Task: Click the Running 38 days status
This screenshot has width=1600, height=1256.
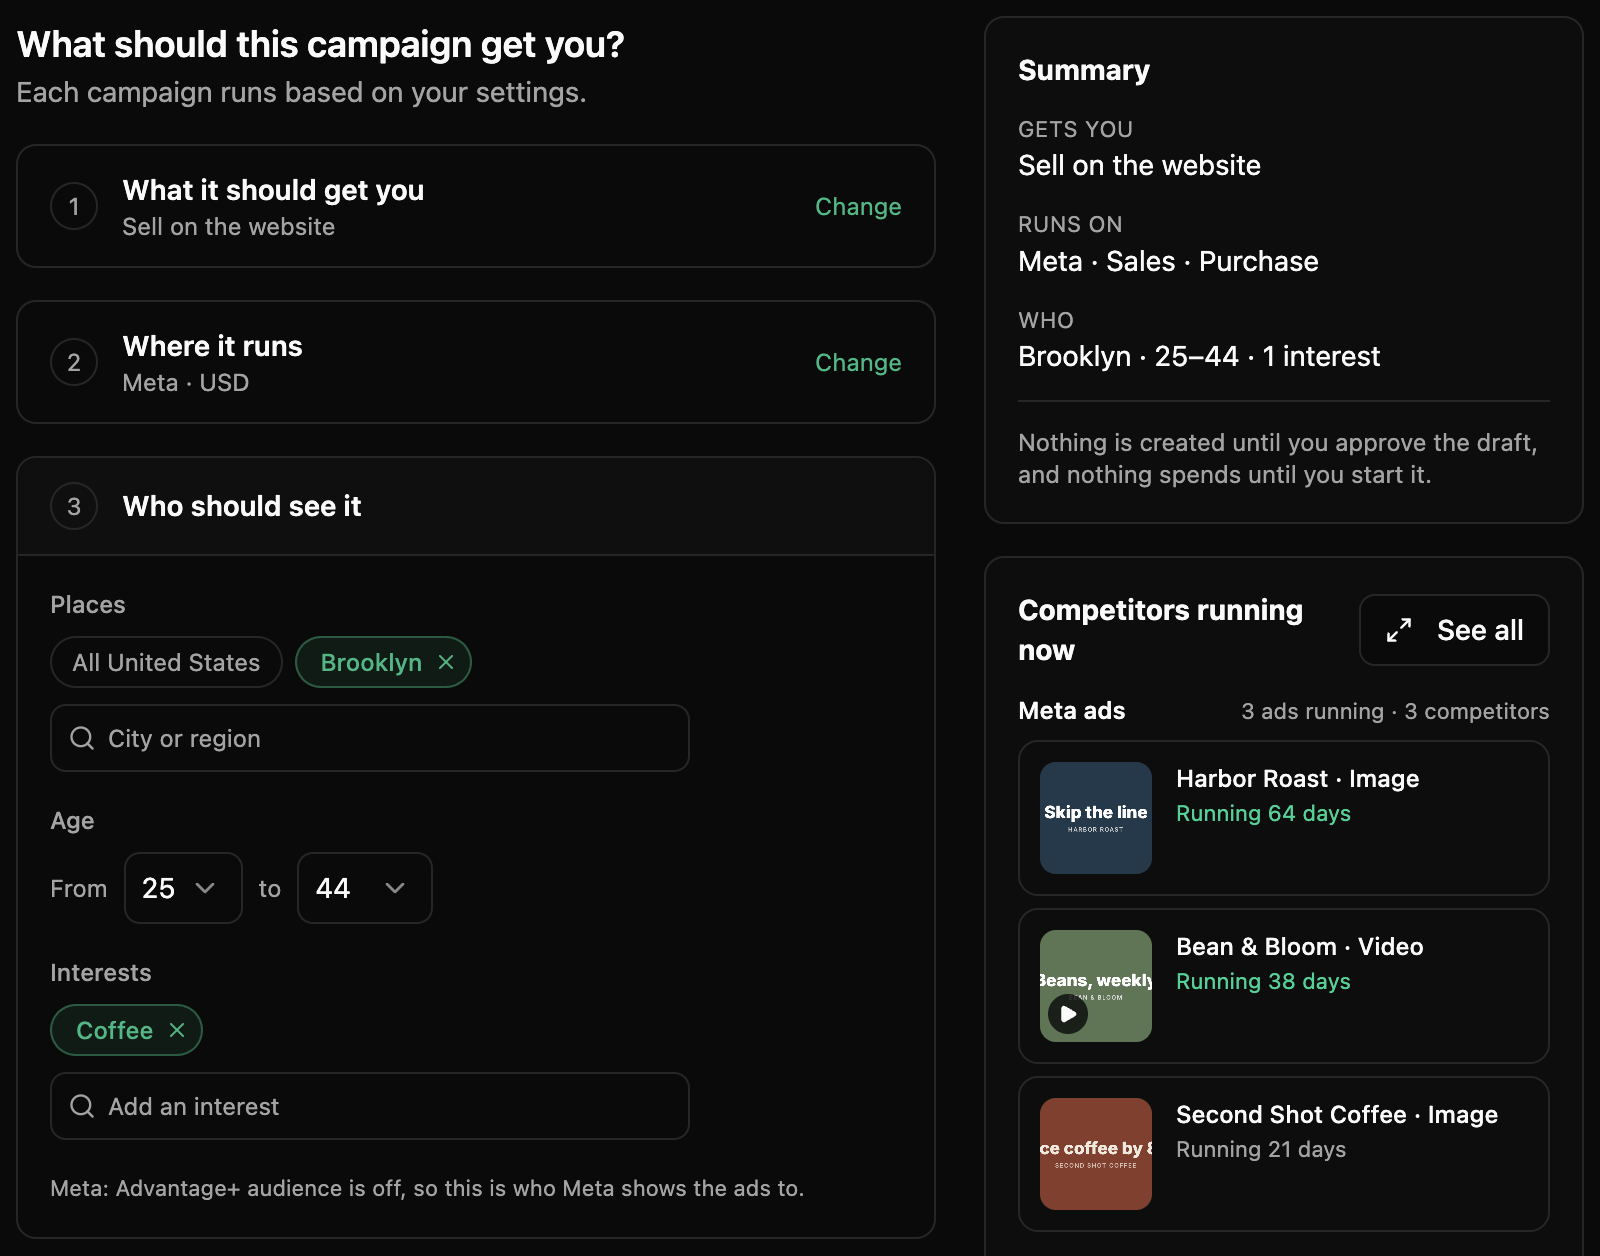Action: 1263,981
